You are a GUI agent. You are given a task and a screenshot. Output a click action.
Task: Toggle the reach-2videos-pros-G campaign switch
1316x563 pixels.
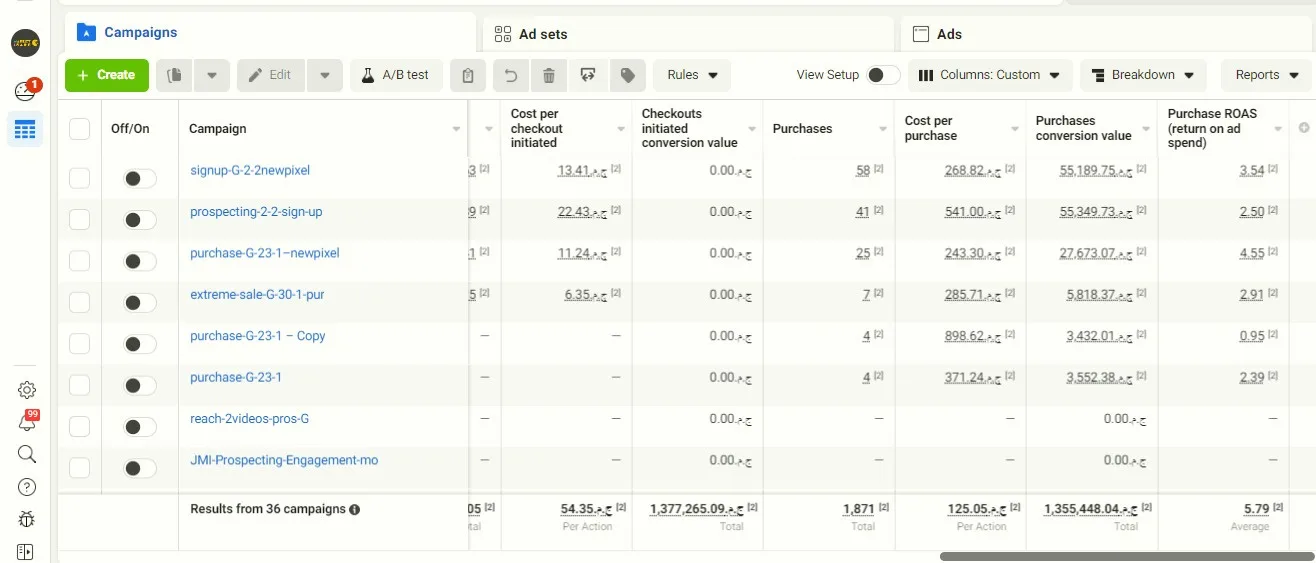tap(139, 427)
